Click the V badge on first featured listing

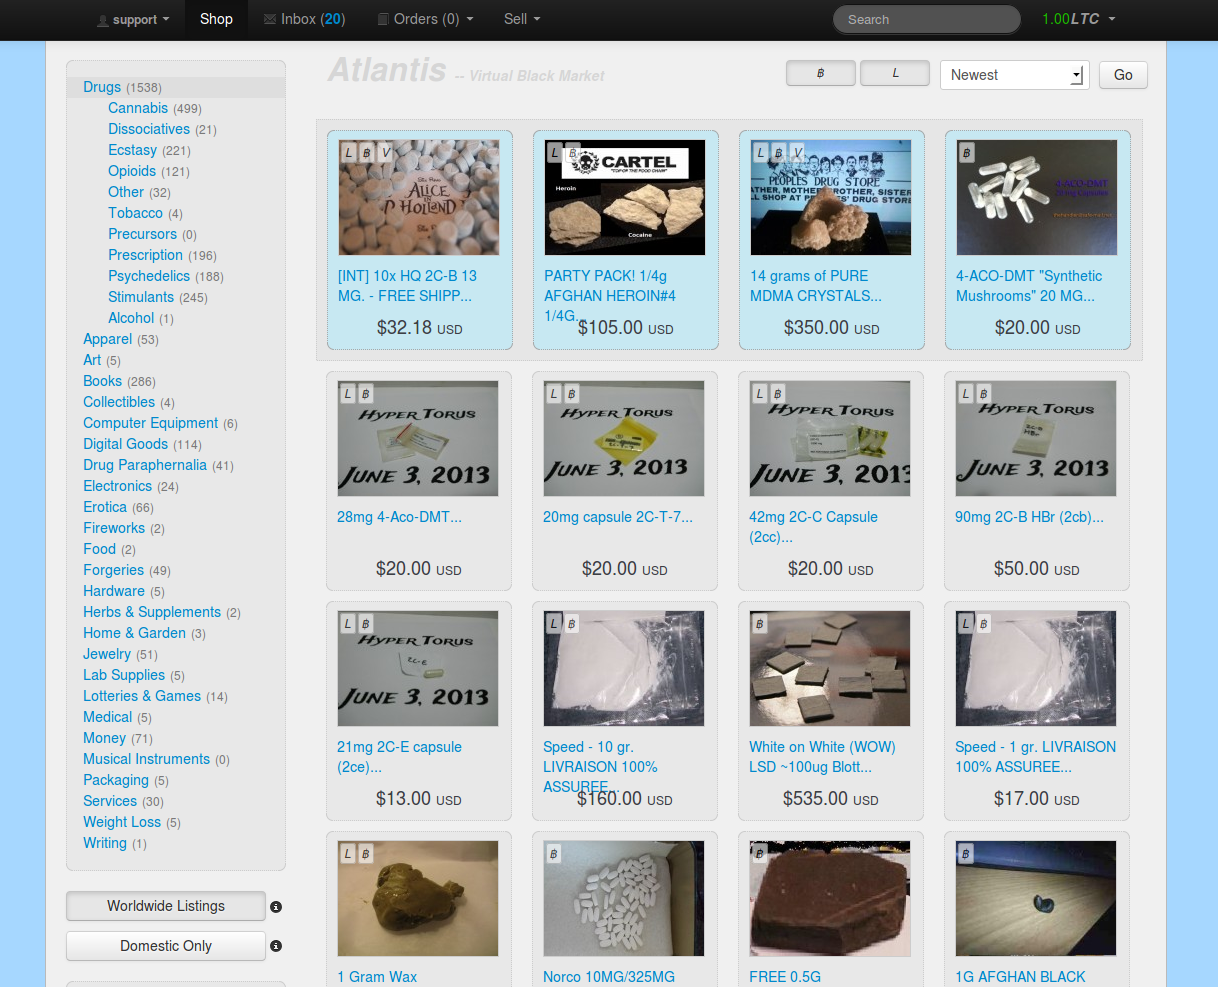(x=386, y=153)
